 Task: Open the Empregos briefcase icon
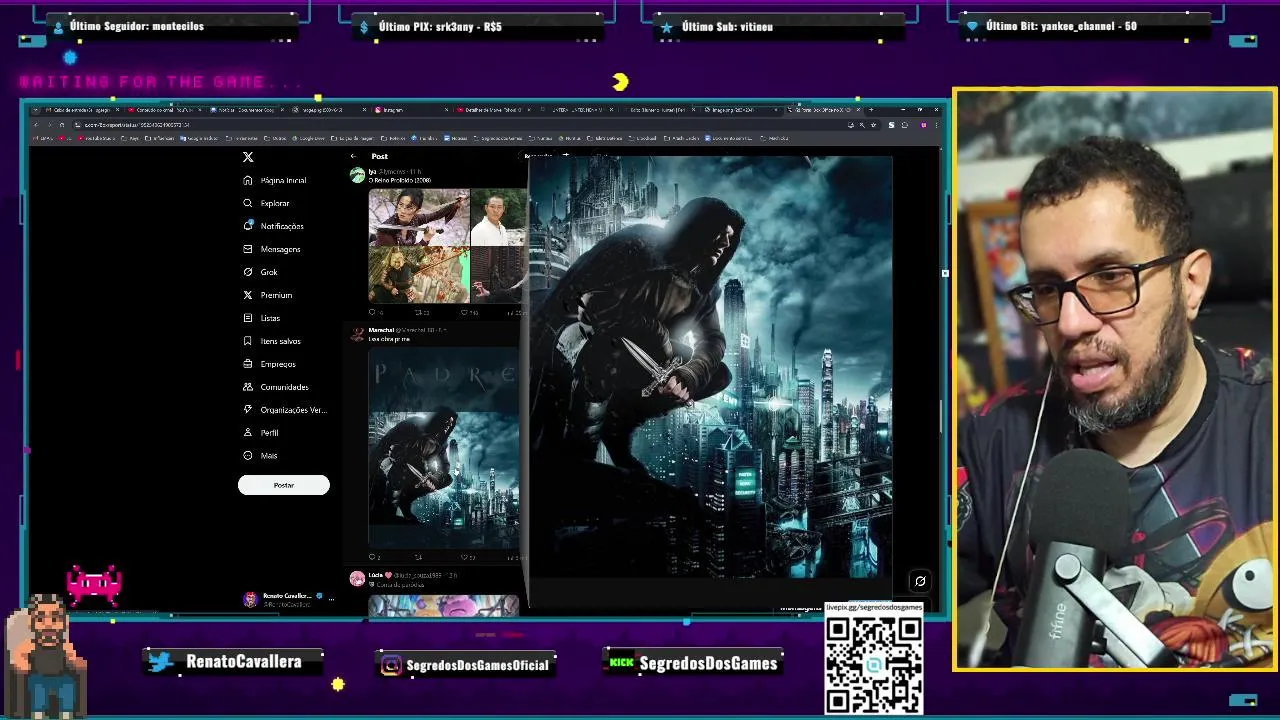248,364
